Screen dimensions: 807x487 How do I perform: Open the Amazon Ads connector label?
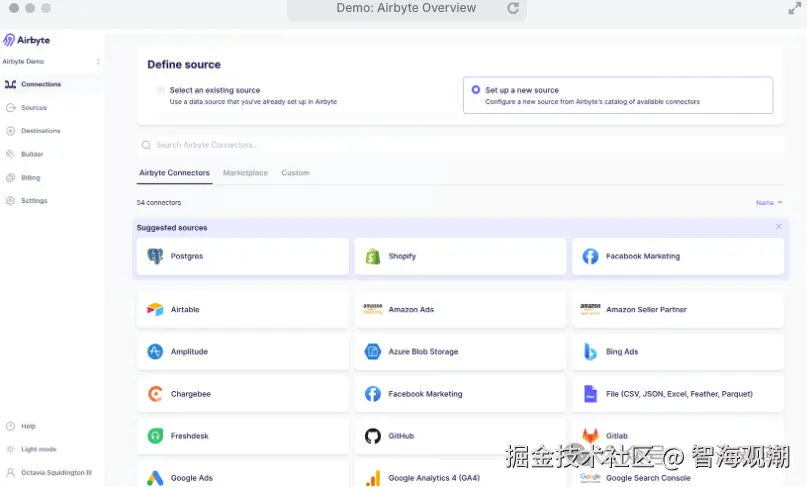point(411,309)
